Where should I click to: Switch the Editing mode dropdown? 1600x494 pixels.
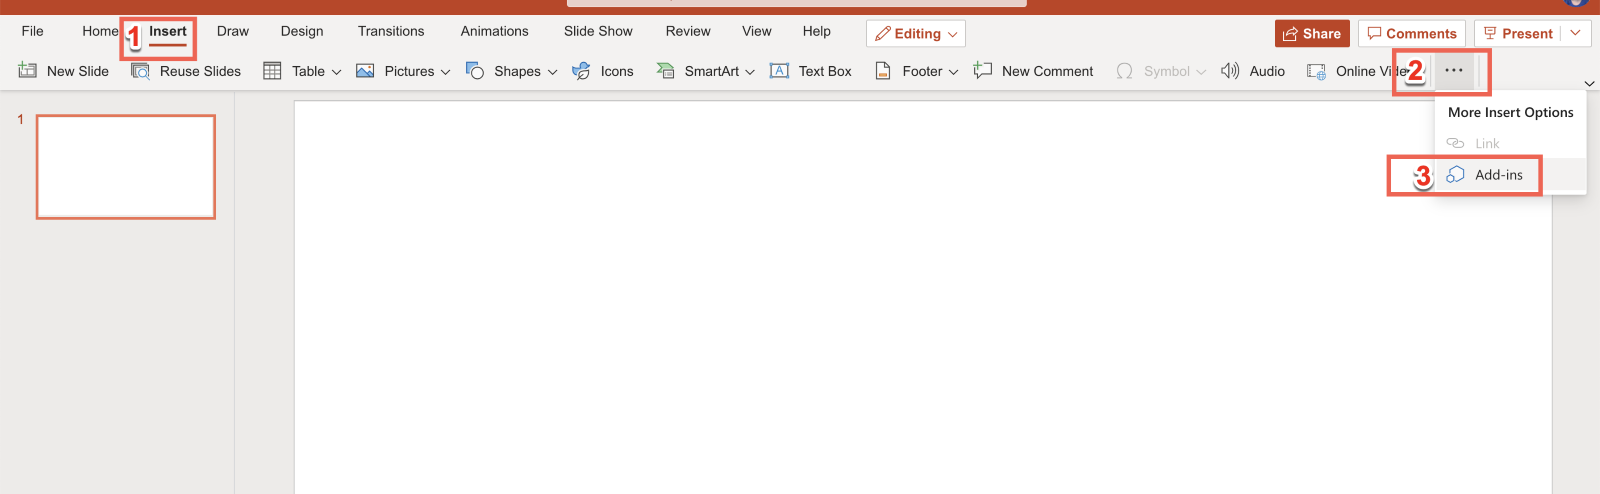coord(916,34)
